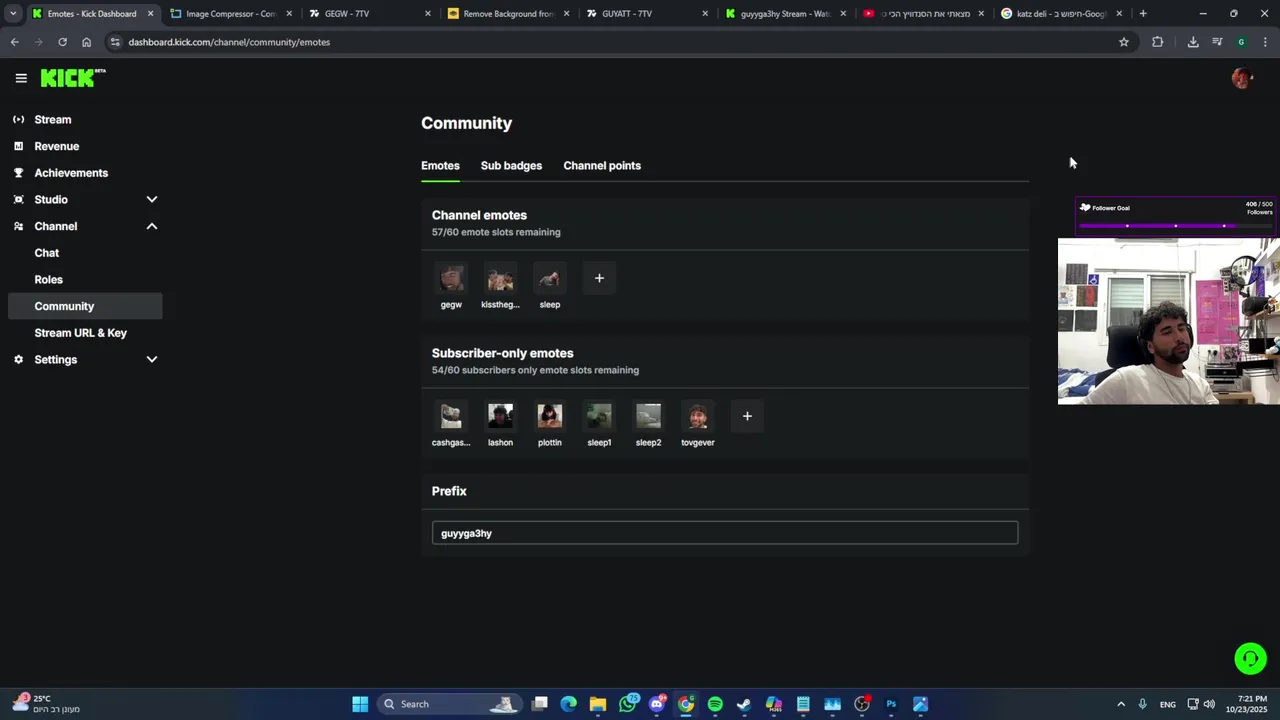Open browser extensions menu
The width and height of the screenshot is (1280, 720).
point(1157,42)
